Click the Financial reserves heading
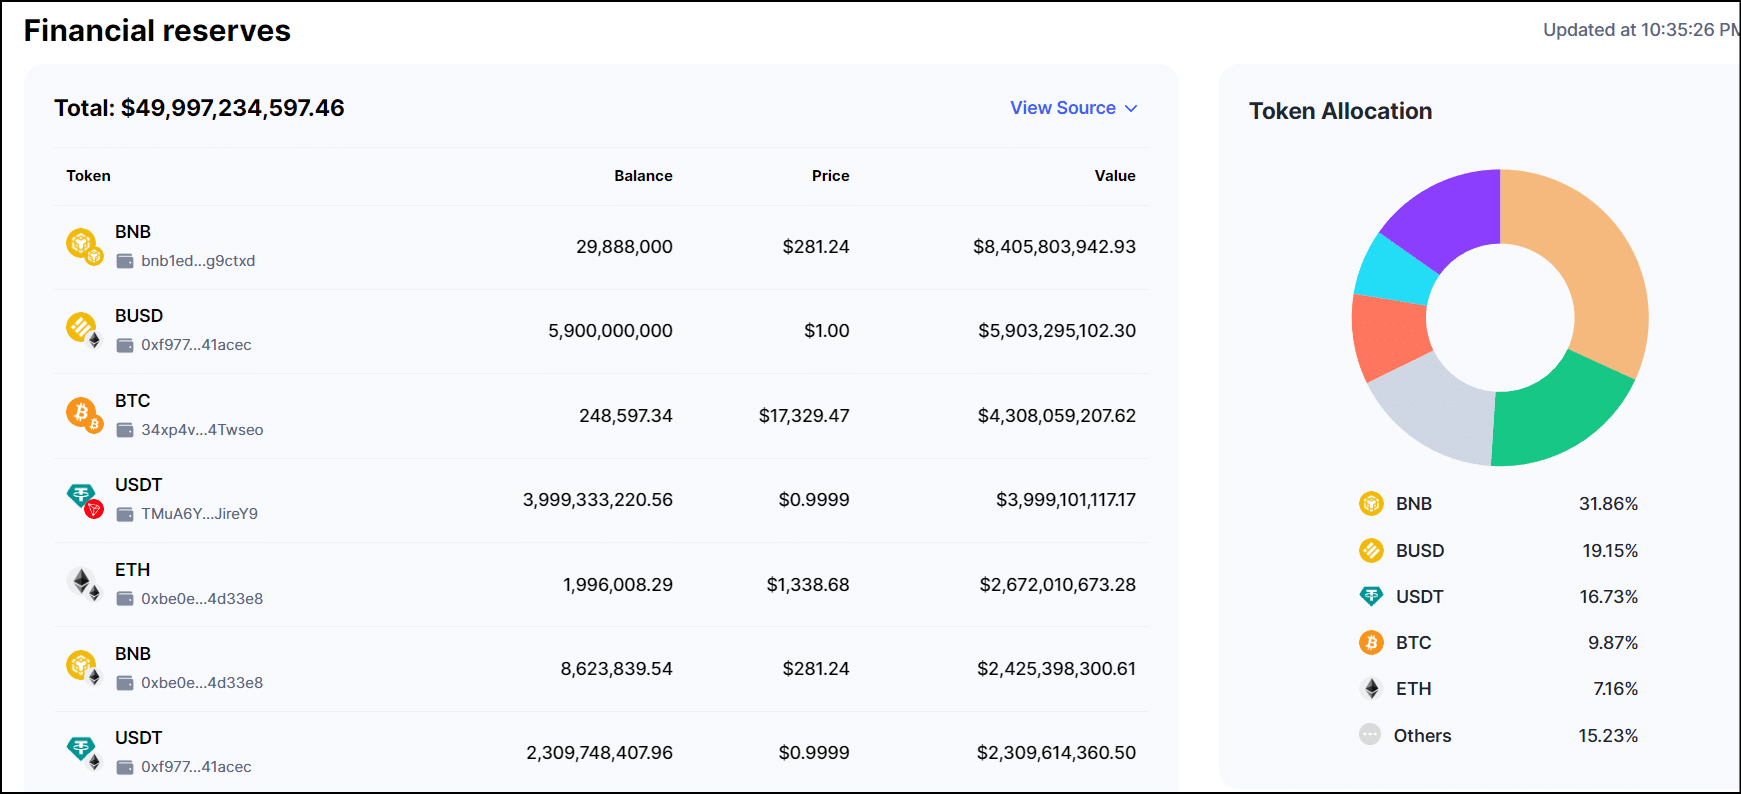1741x794 pixels. pos(157,31)
